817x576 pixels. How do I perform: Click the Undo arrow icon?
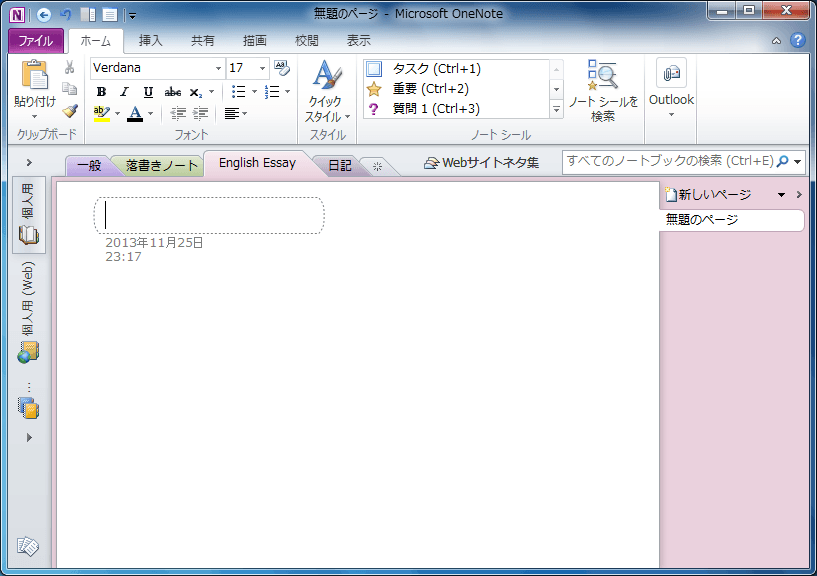tap(66, 15)
